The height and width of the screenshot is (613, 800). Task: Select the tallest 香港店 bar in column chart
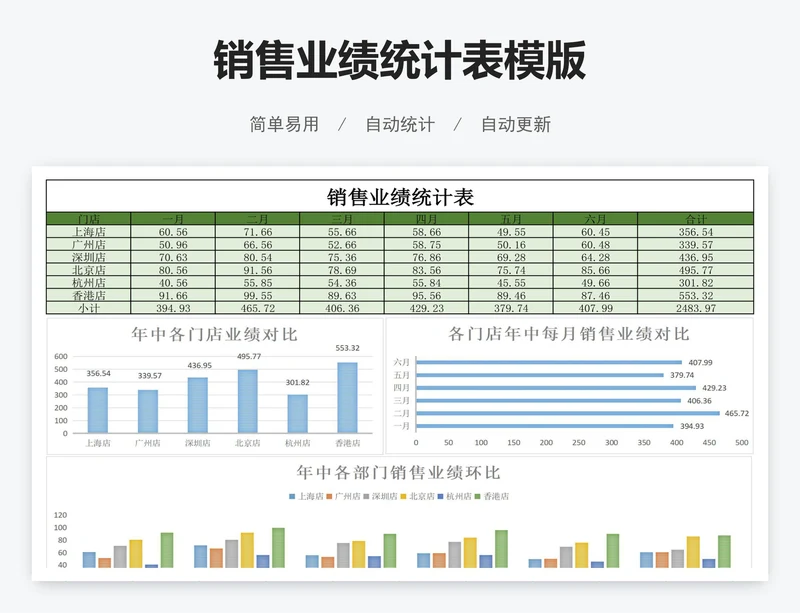tap(347, 398)
